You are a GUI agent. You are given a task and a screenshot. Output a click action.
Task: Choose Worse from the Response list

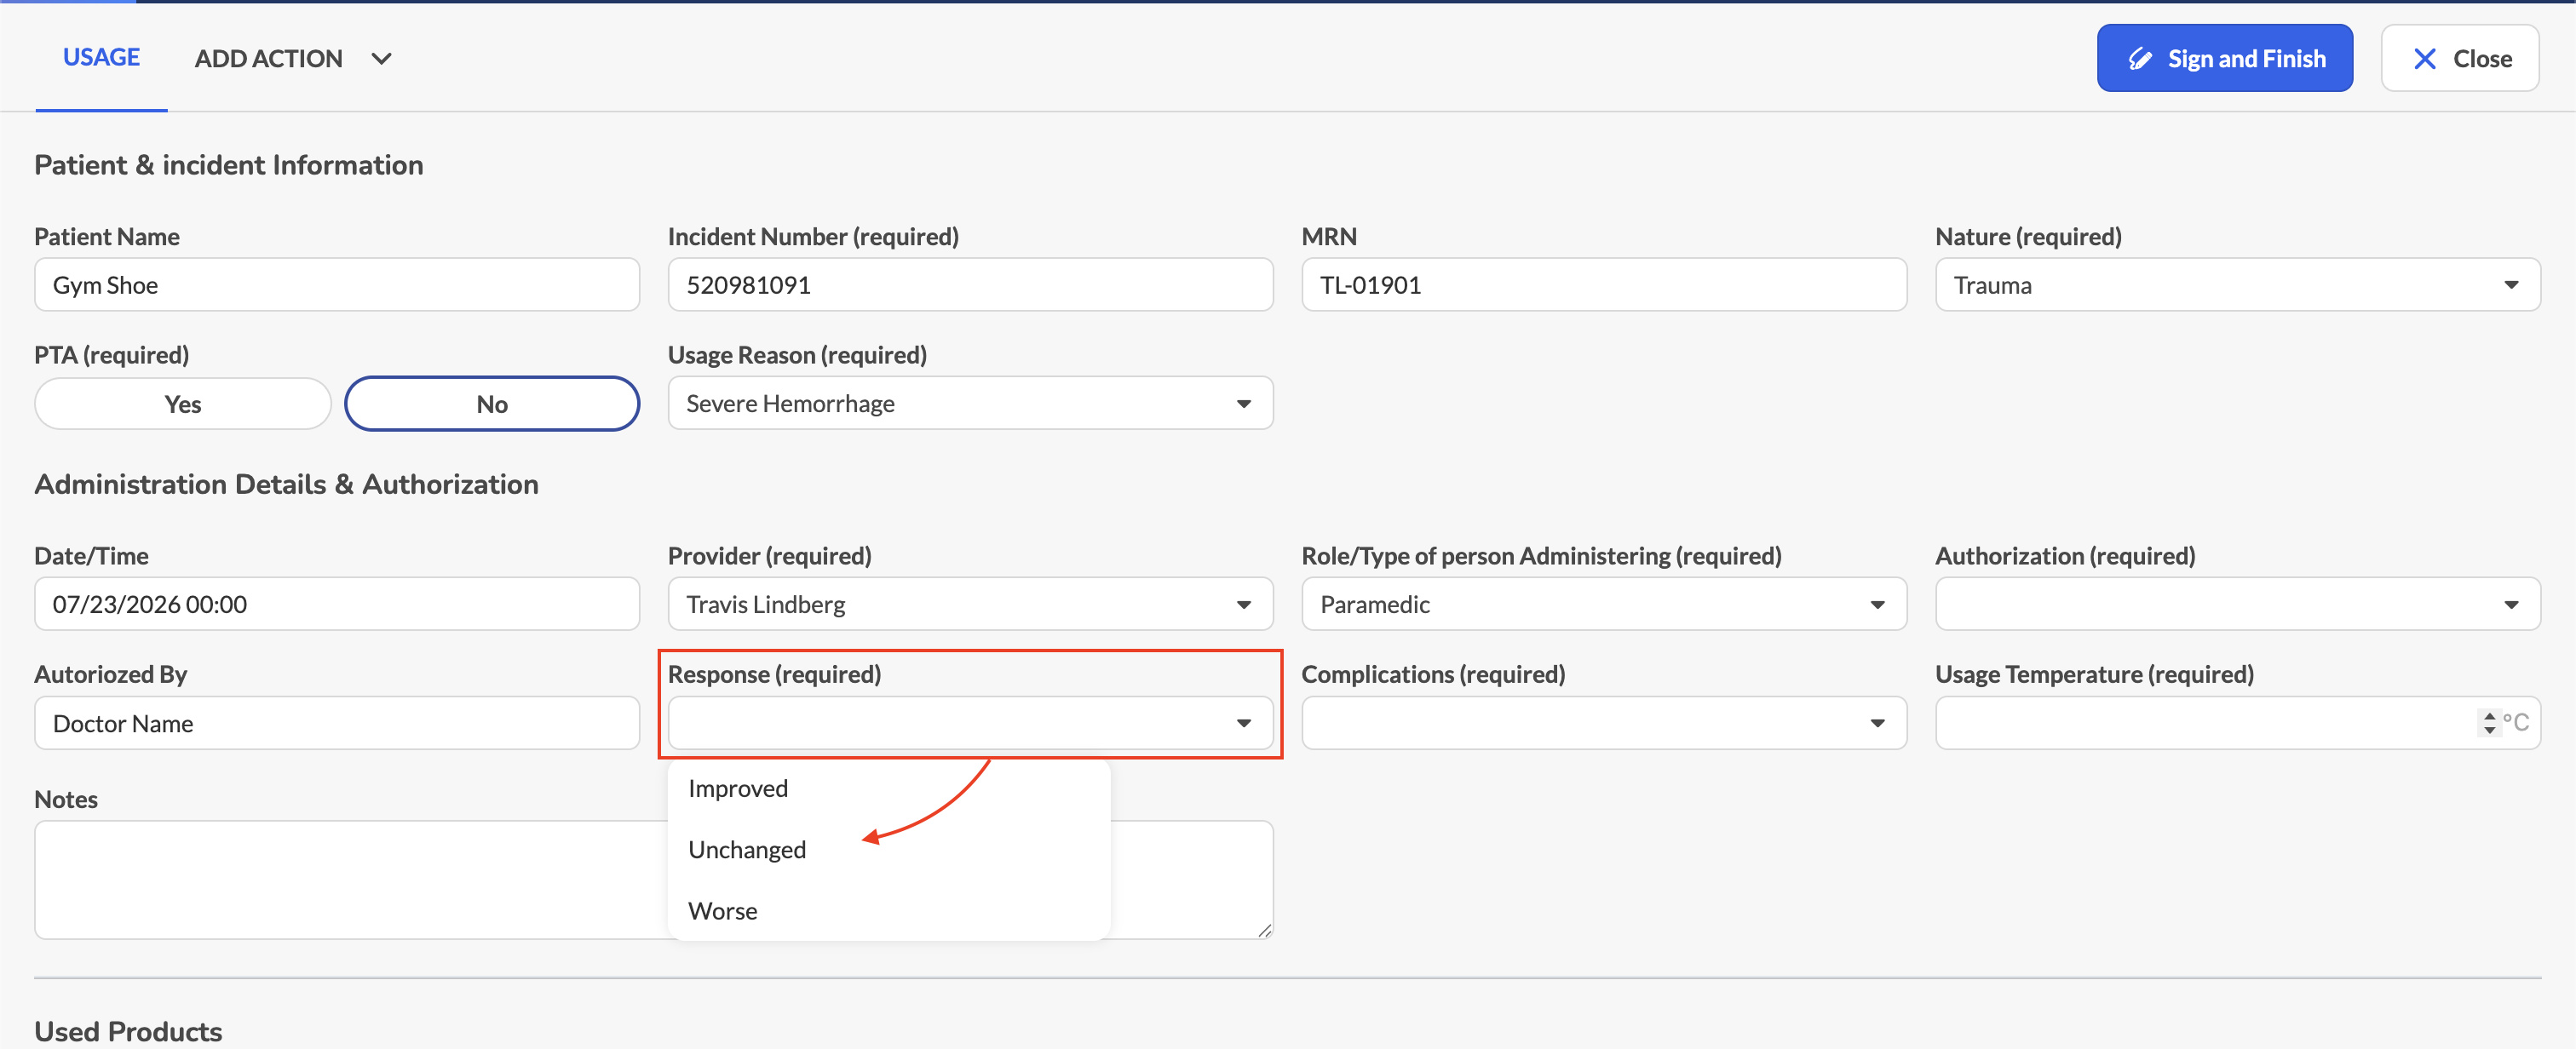[x=888, y=911]
